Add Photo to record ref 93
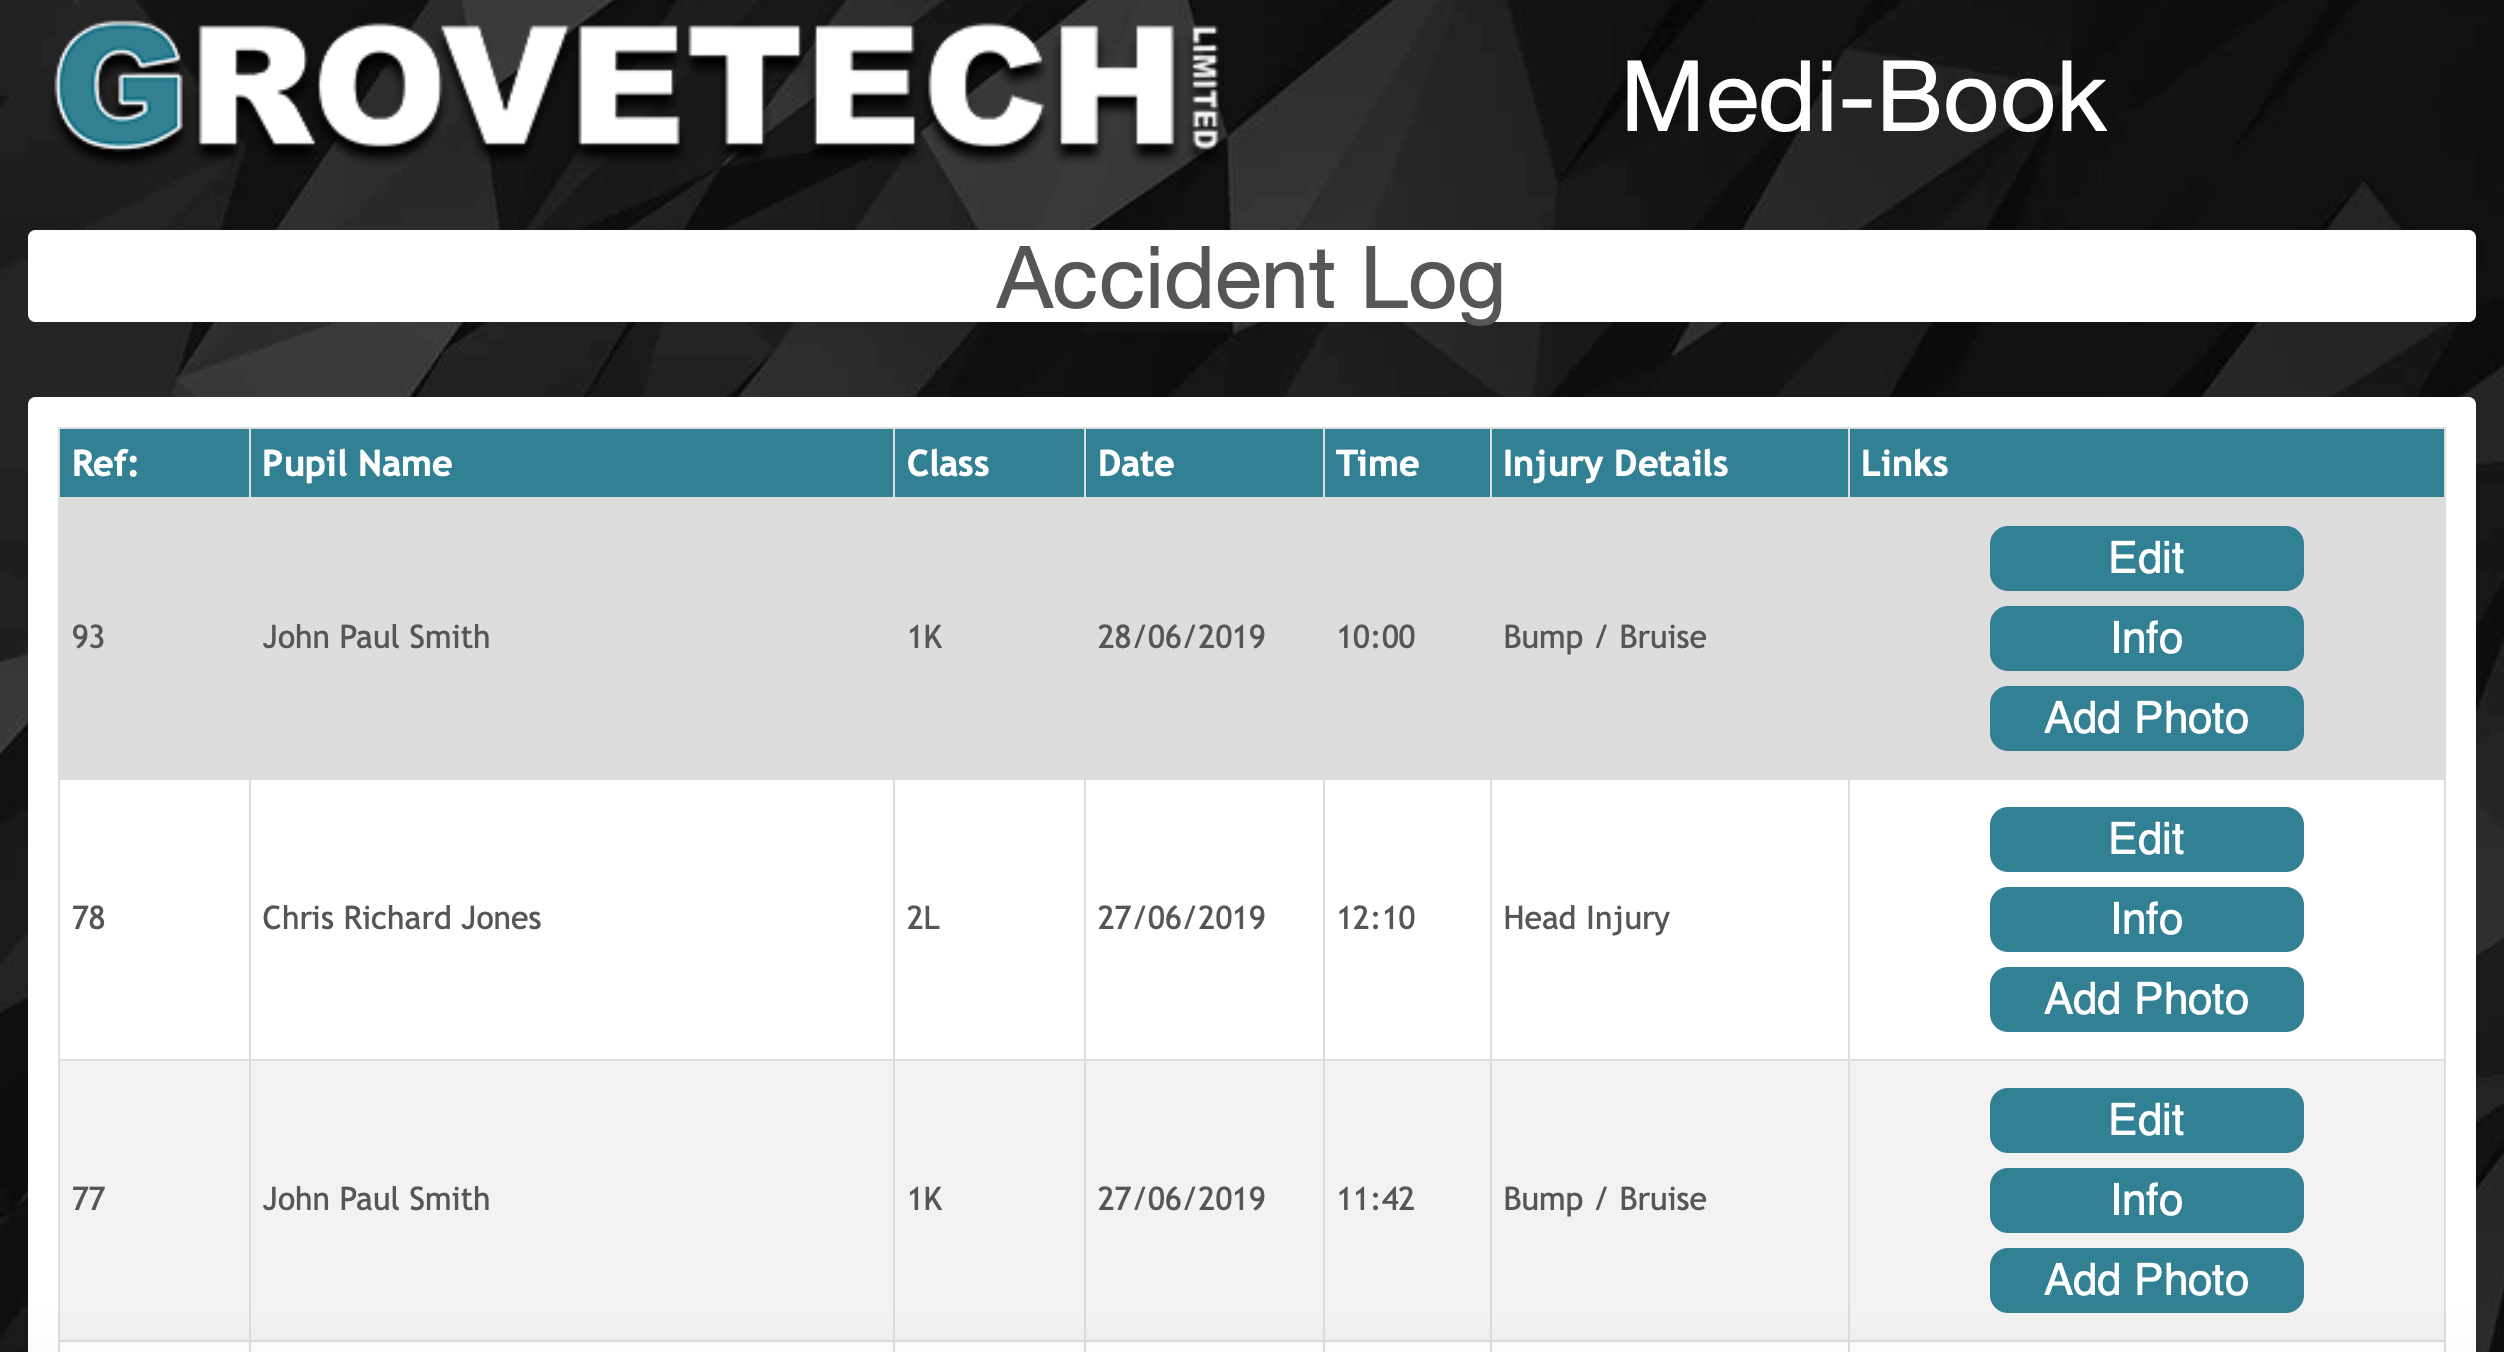 click(x=2146, y=718)
